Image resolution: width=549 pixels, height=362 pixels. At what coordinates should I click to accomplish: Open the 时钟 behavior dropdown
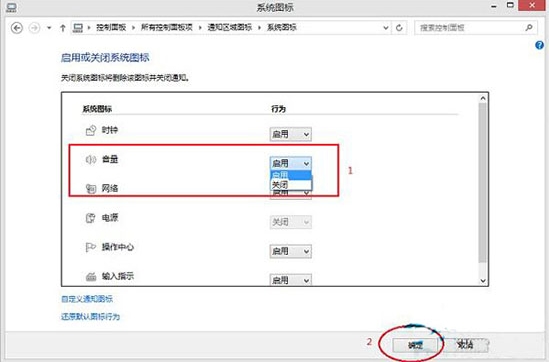point(291,134)
